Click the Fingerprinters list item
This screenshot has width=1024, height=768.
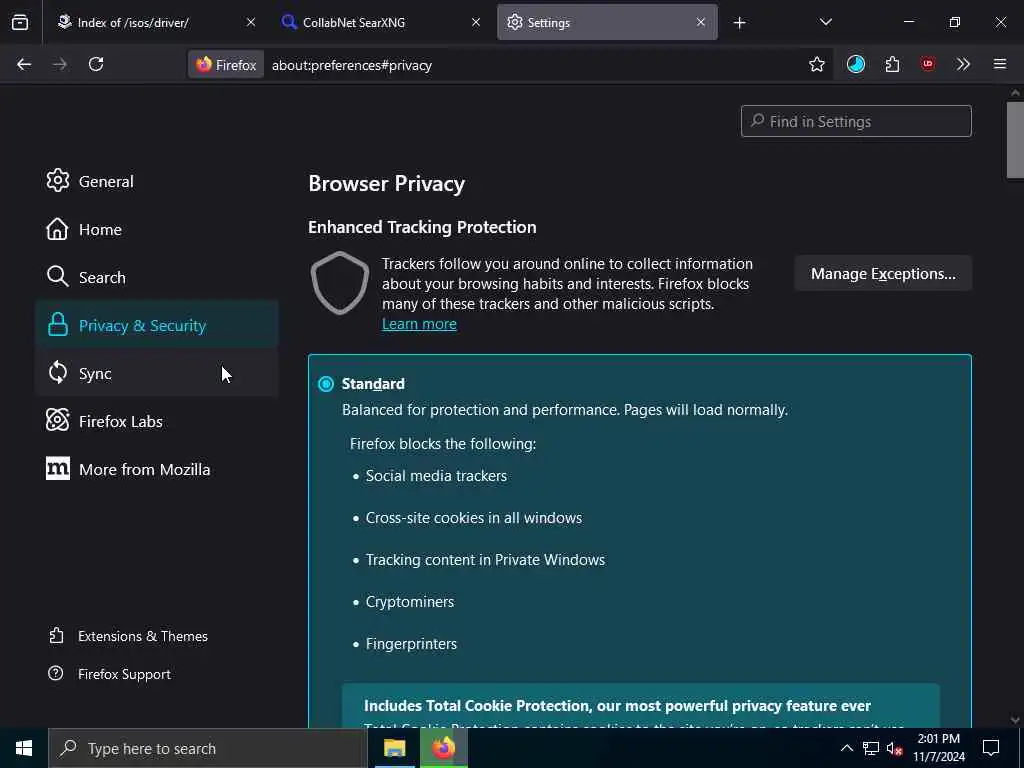coord(411,644)
